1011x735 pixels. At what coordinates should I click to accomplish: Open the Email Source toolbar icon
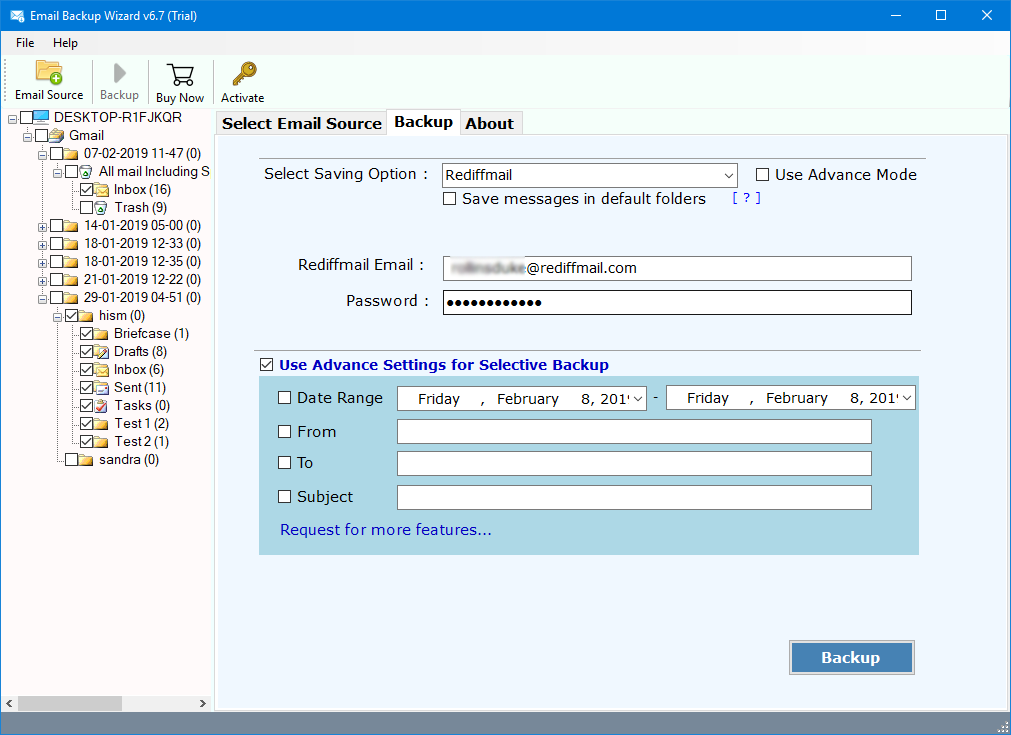[x=49, y=72]
